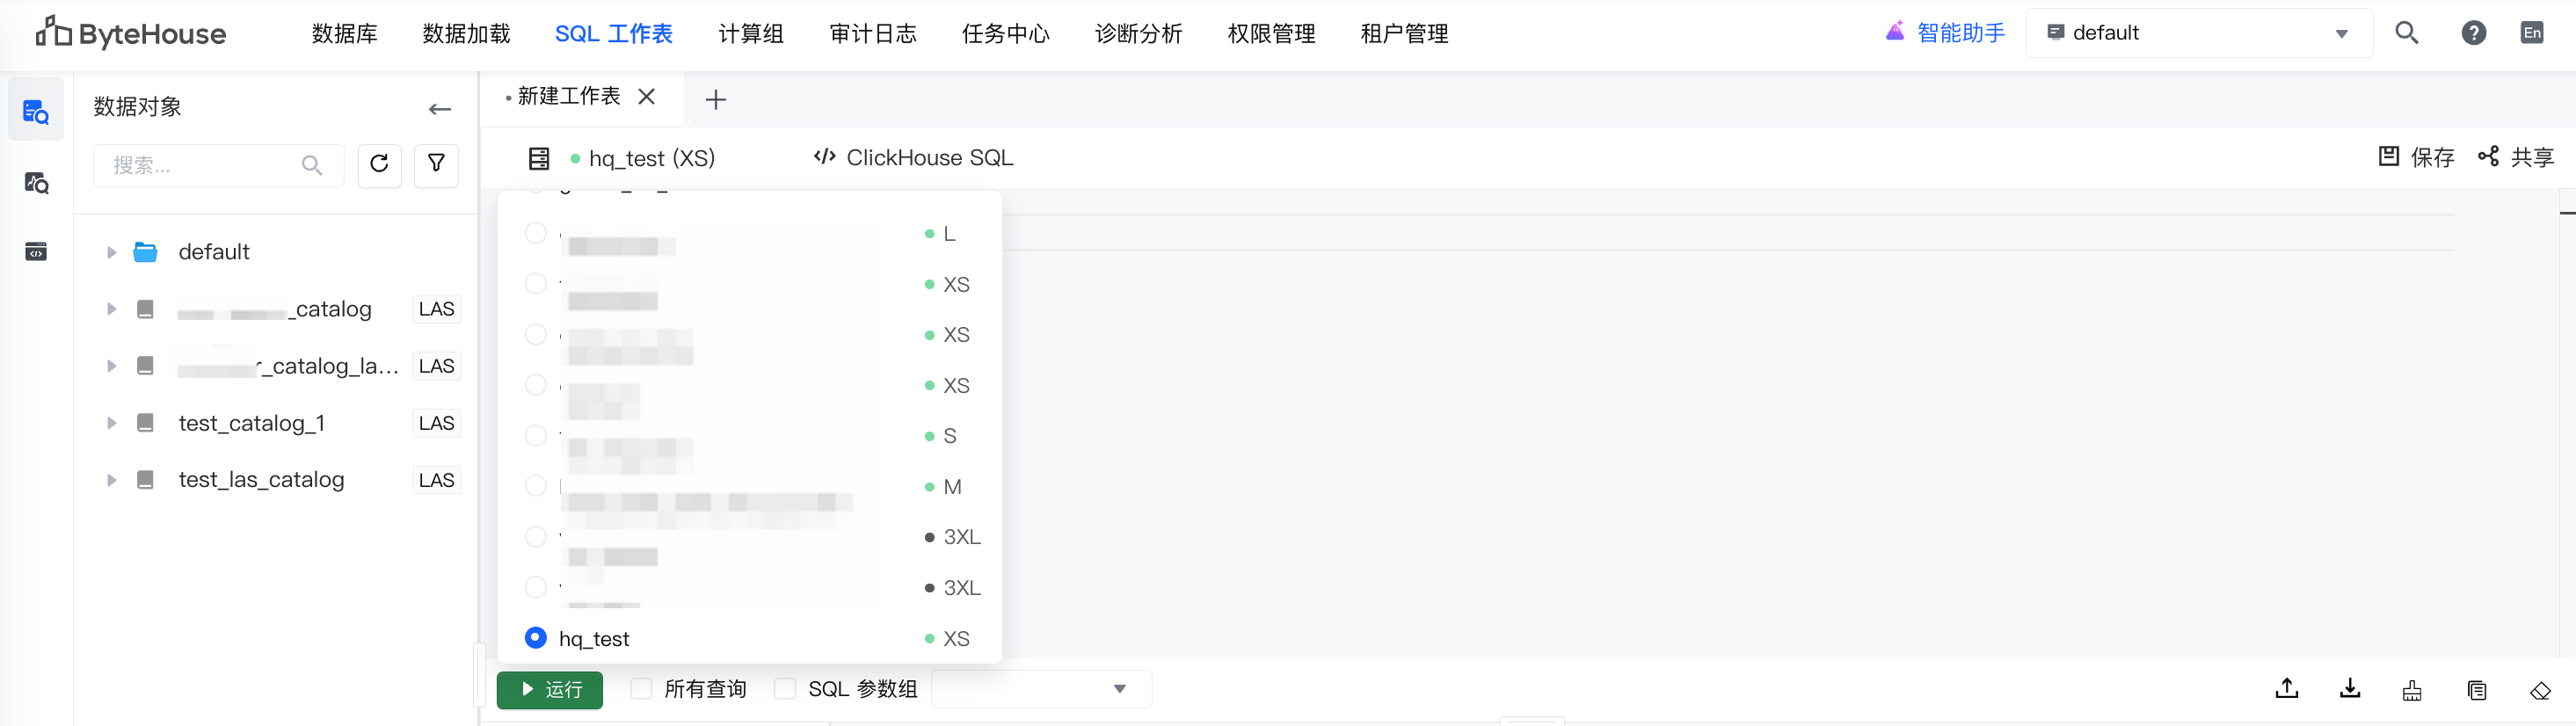Viewport: 2576px width, 726px height.
Task: Select the radio button for the M group
Action: tap(536, 486)
